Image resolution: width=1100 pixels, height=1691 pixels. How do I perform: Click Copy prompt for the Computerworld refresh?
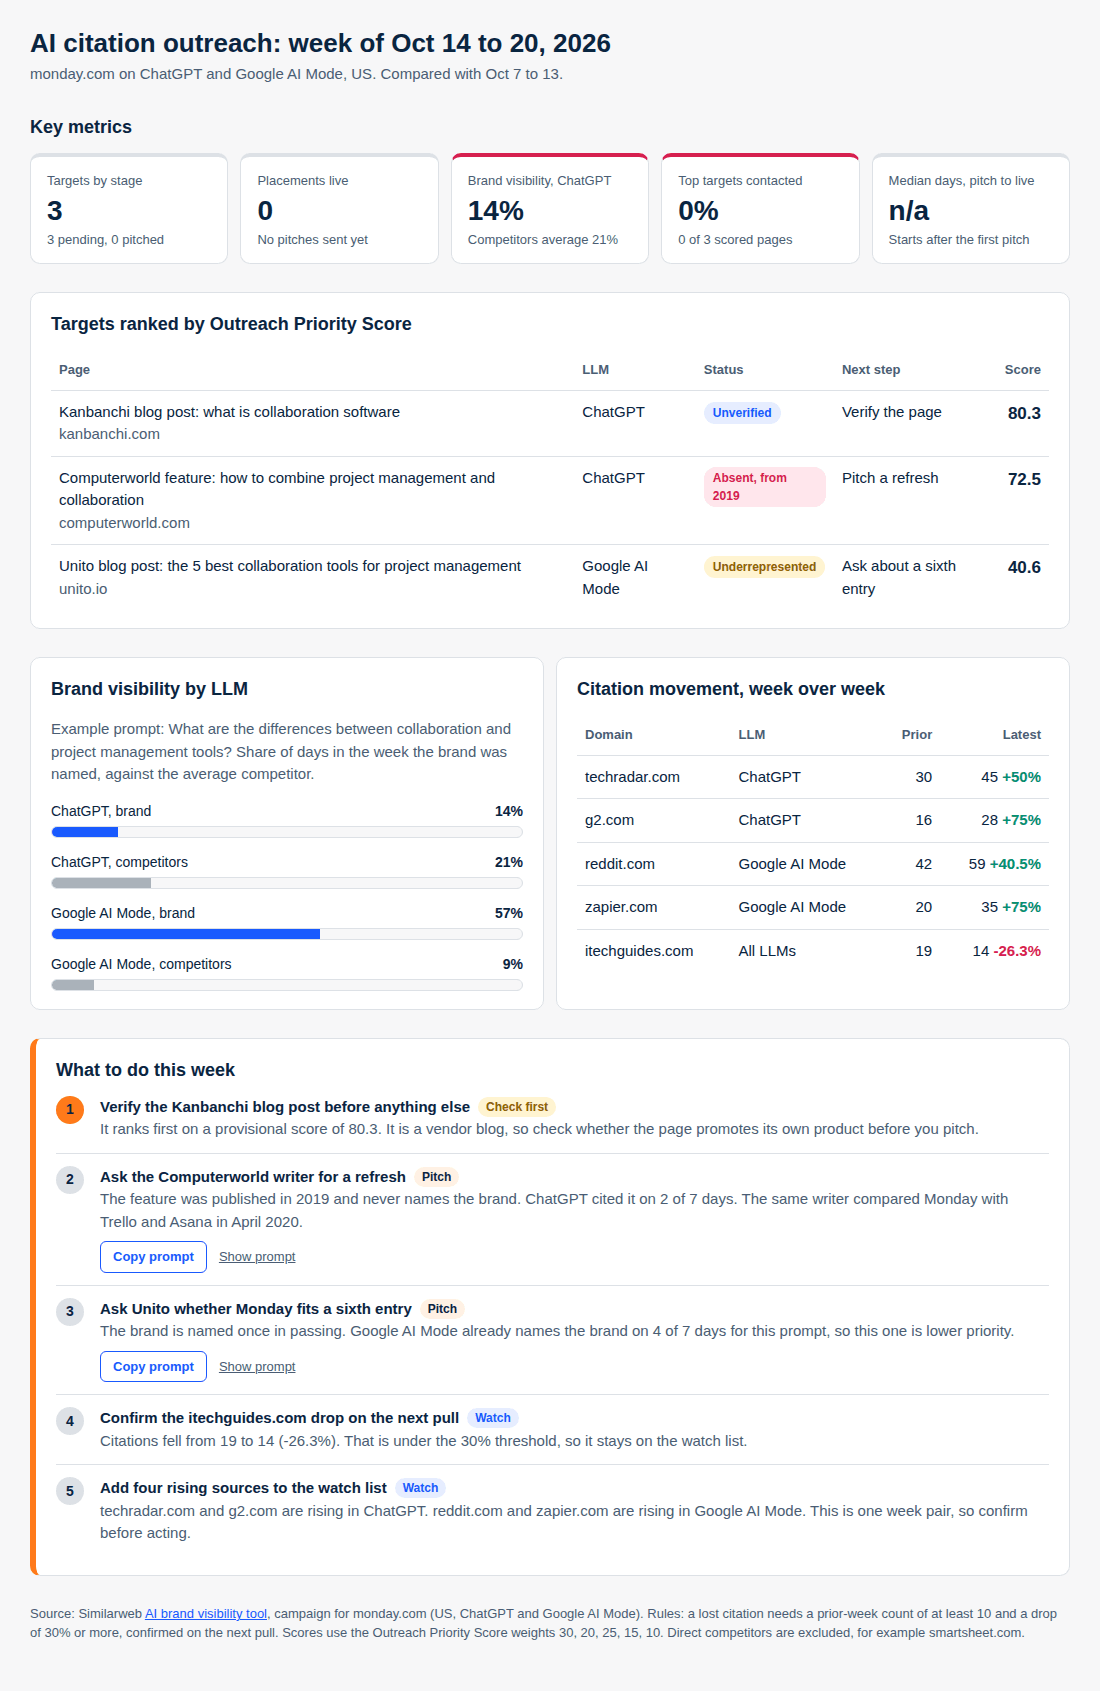(x=153, y=1257)
